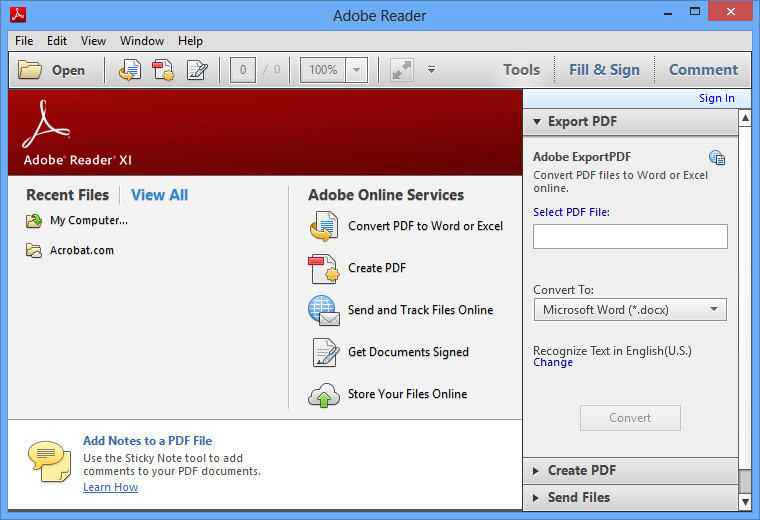Open the Window menu

point(142,41)
